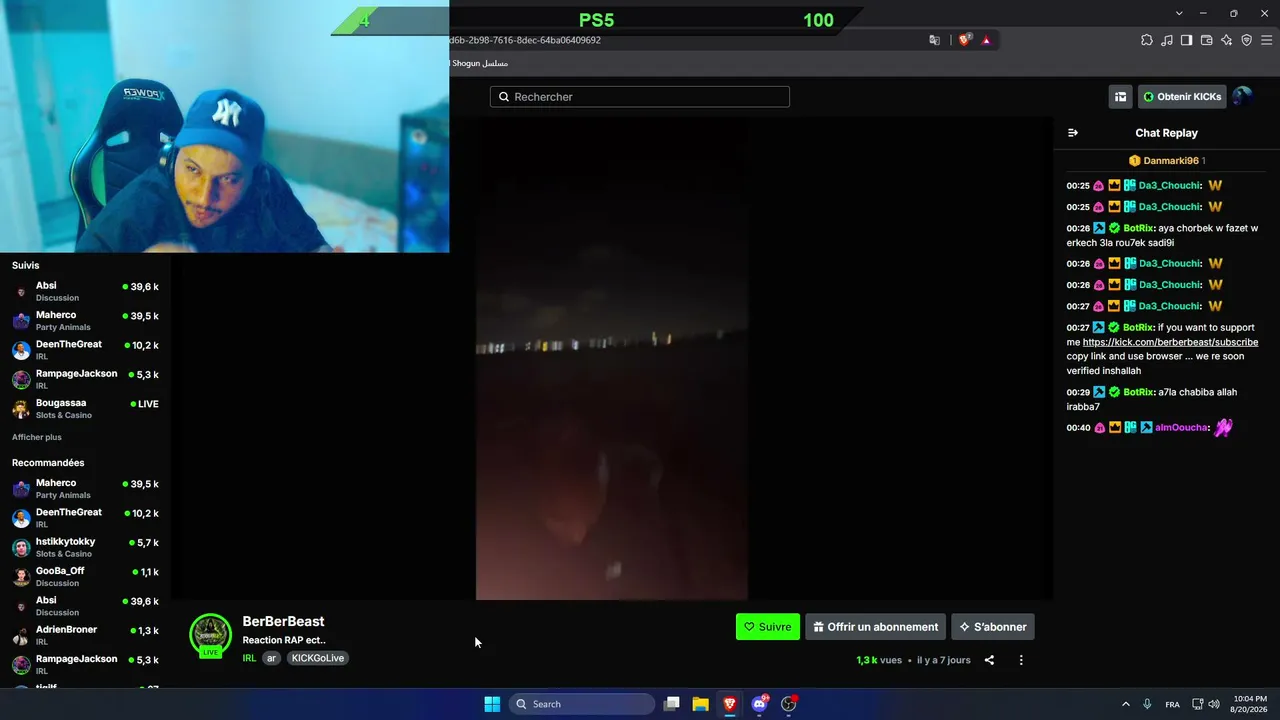1280x720 pixels.
Task: Open the user profile avatar menu
Action: (x=1242, y=97)
